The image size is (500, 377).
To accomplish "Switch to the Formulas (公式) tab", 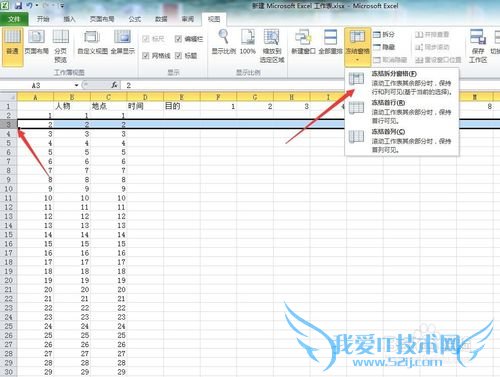I will 135,19.
